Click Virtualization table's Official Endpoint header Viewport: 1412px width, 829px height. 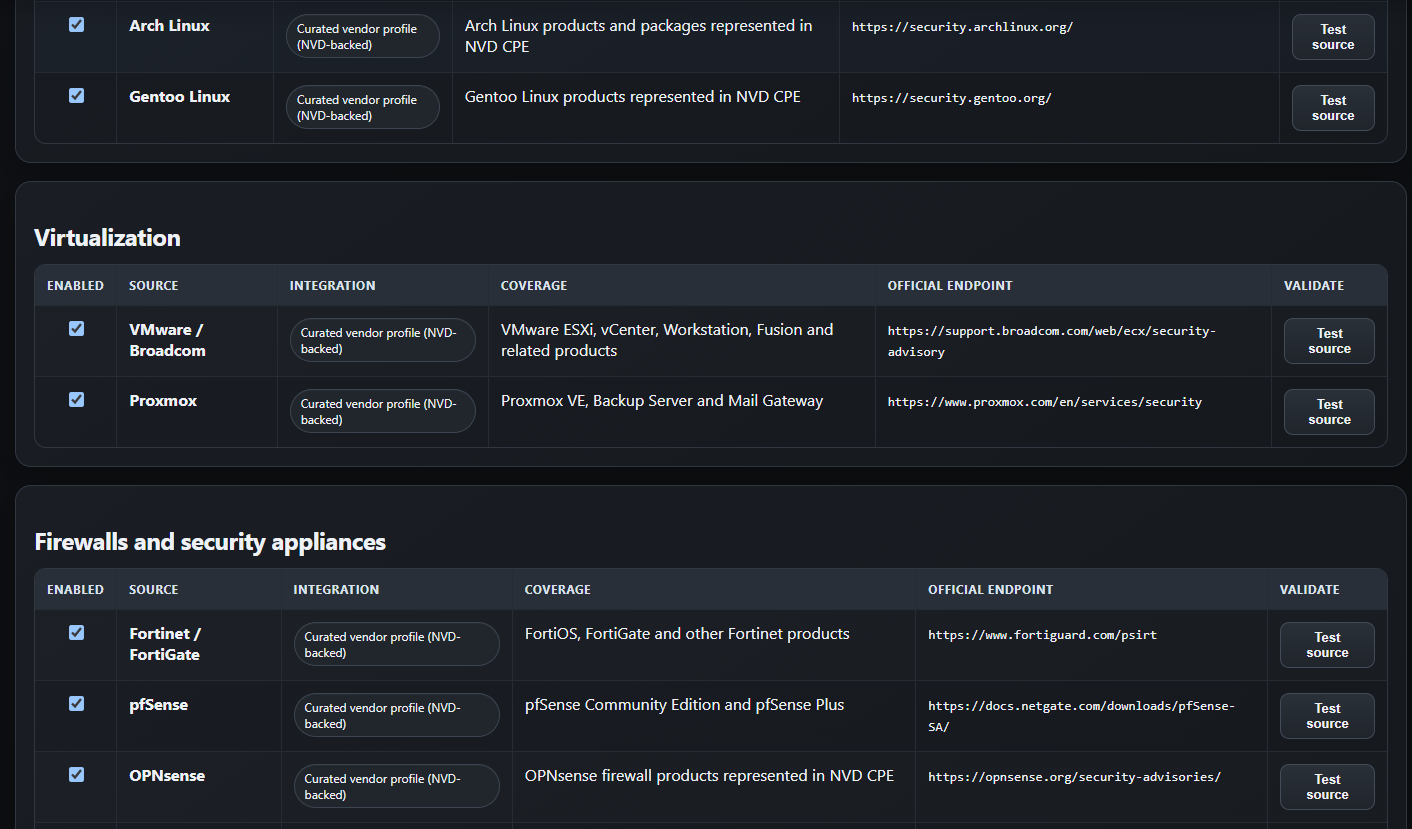(x=950, y=286)
